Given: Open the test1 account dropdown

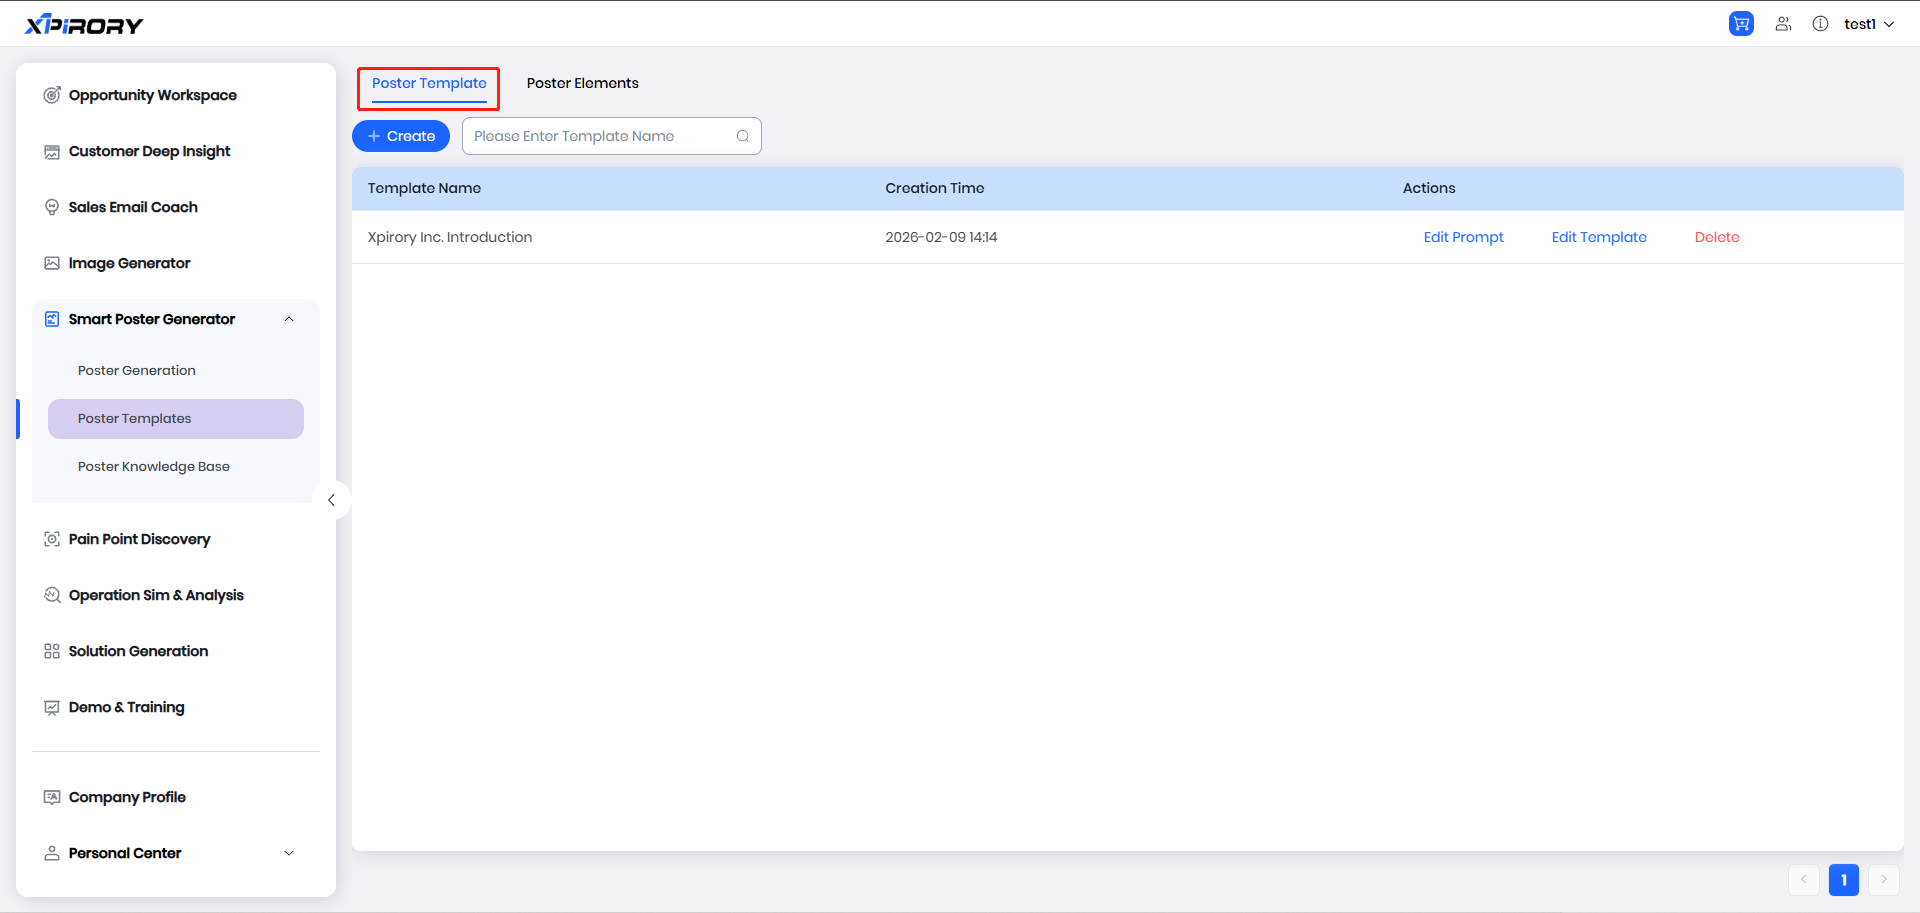Looking at the screenshot, I should click(1868, 24).
